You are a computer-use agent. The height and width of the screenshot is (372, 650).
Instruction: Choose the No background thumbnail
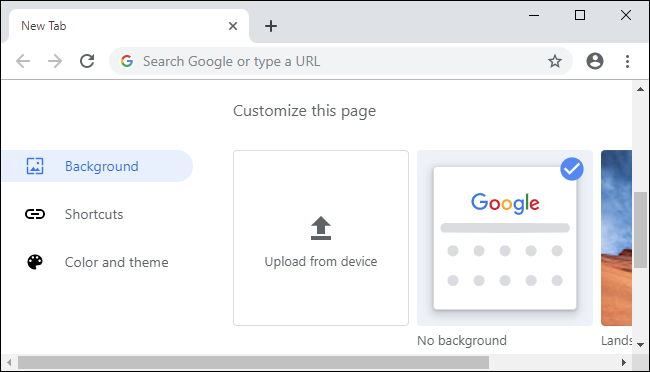tap(505, 238)
